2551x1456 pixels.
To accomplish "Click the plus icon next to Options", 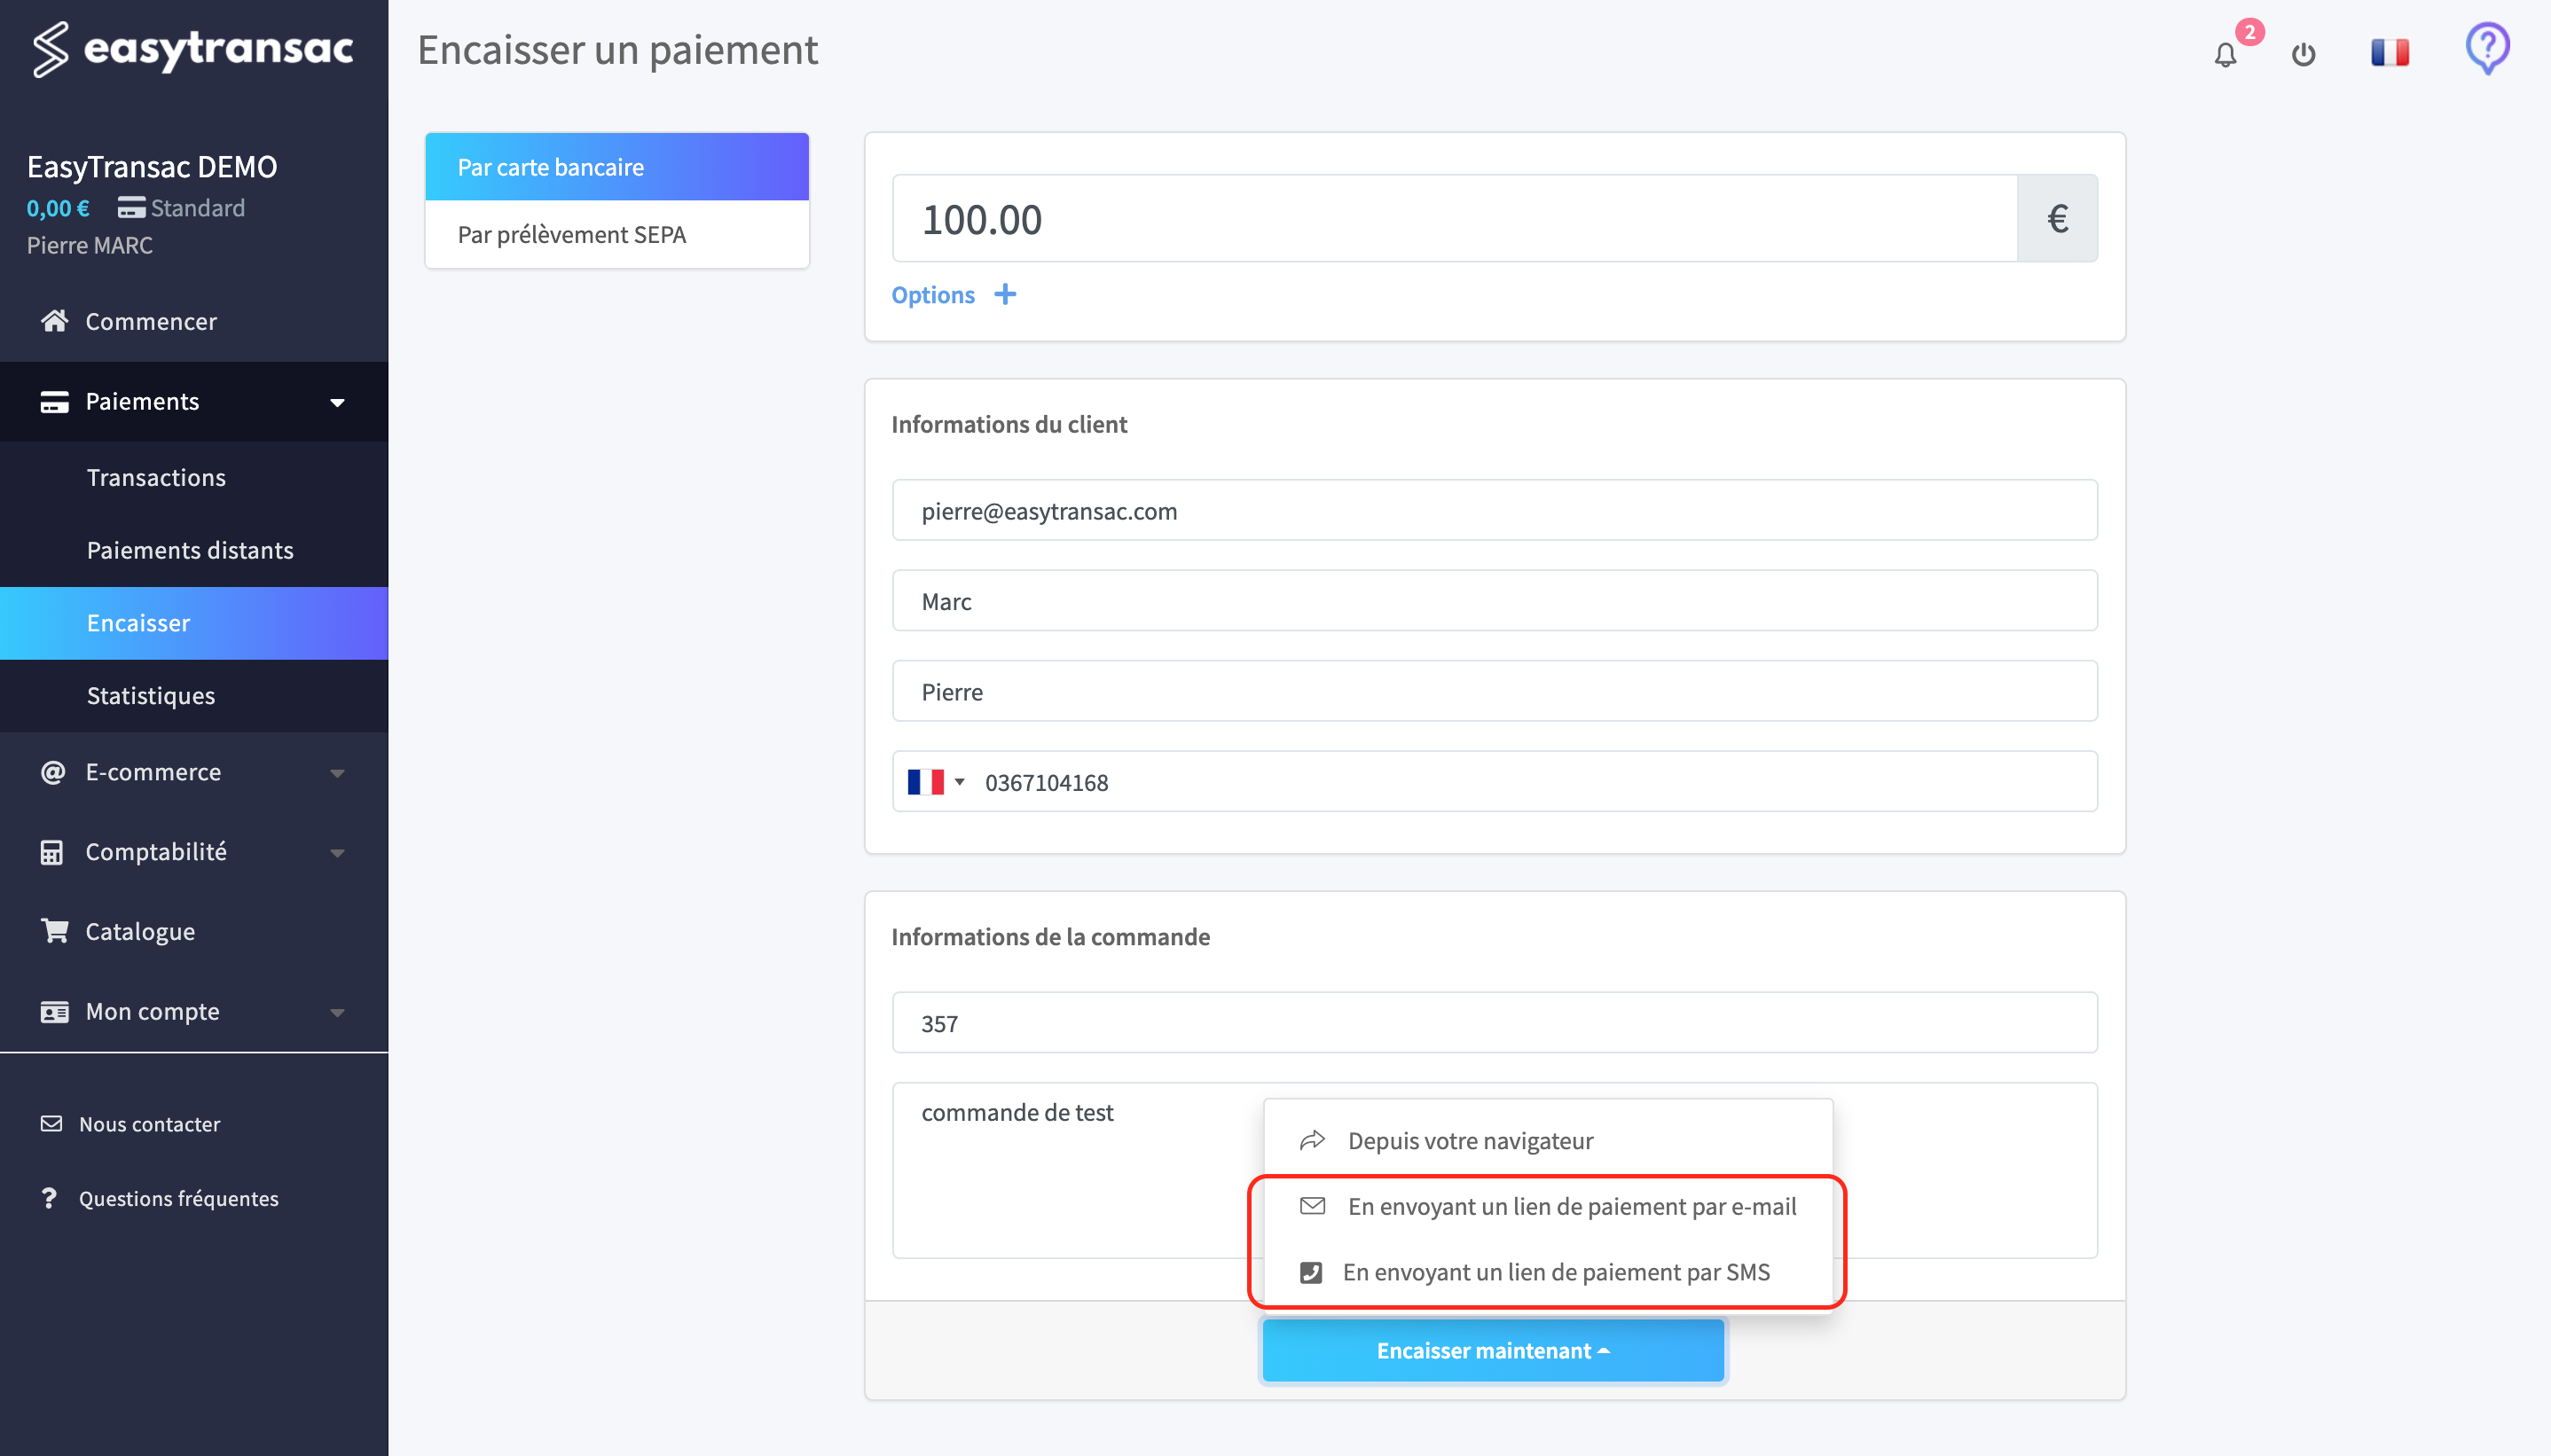I will [1005, 294].
